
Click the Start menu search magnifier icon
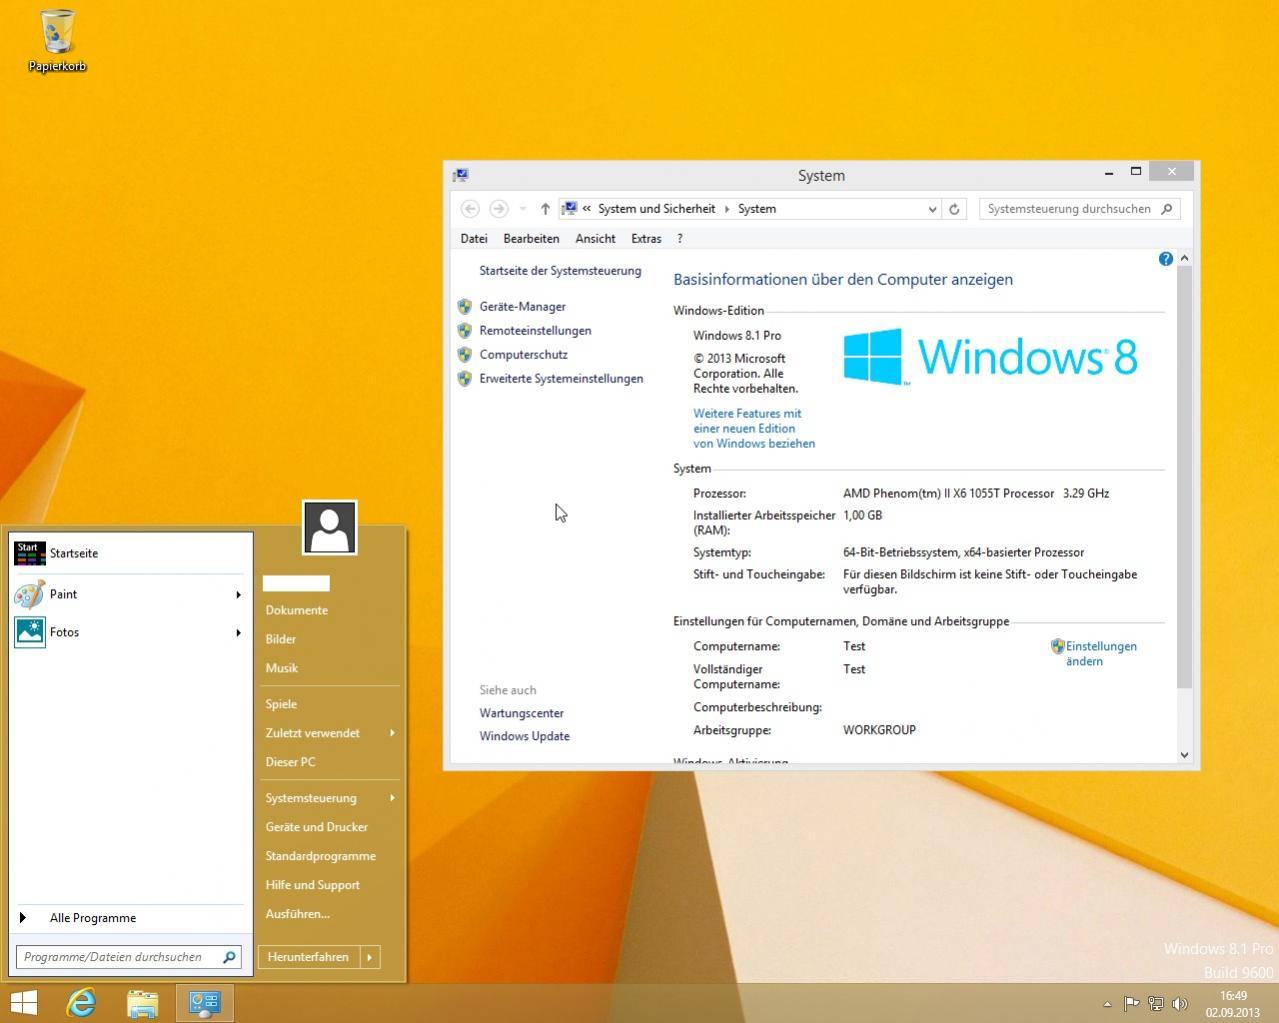229,957
